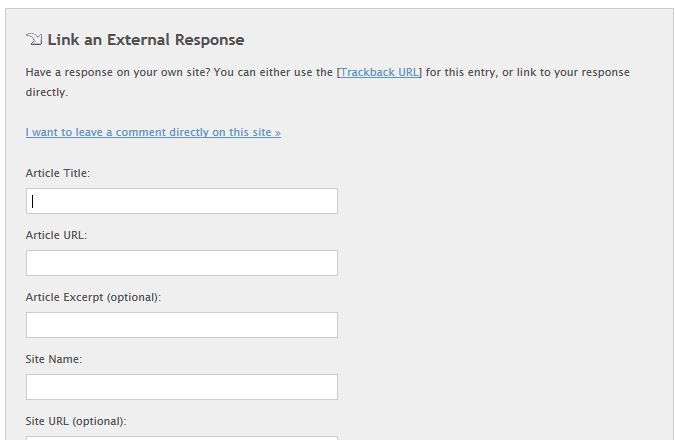Click into the Article URL field

click(182, 263)
